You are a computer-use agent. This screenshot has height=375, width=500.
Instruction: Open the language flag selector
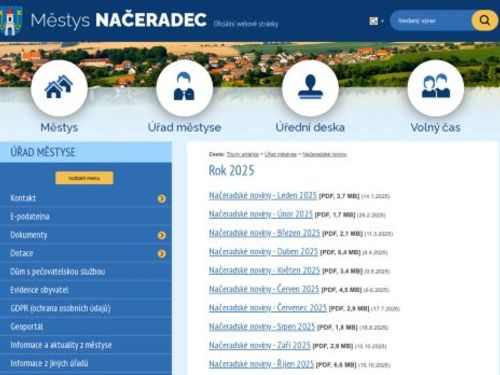(x=376, y=21)
